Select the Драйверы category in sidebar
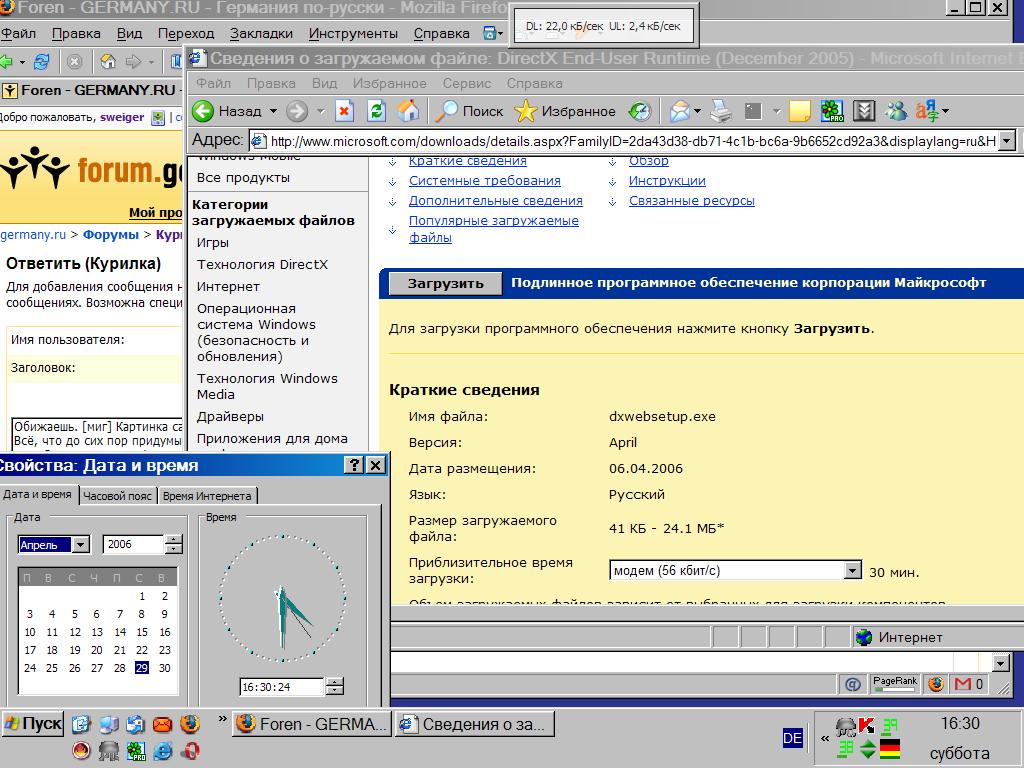 click(231, 417)
